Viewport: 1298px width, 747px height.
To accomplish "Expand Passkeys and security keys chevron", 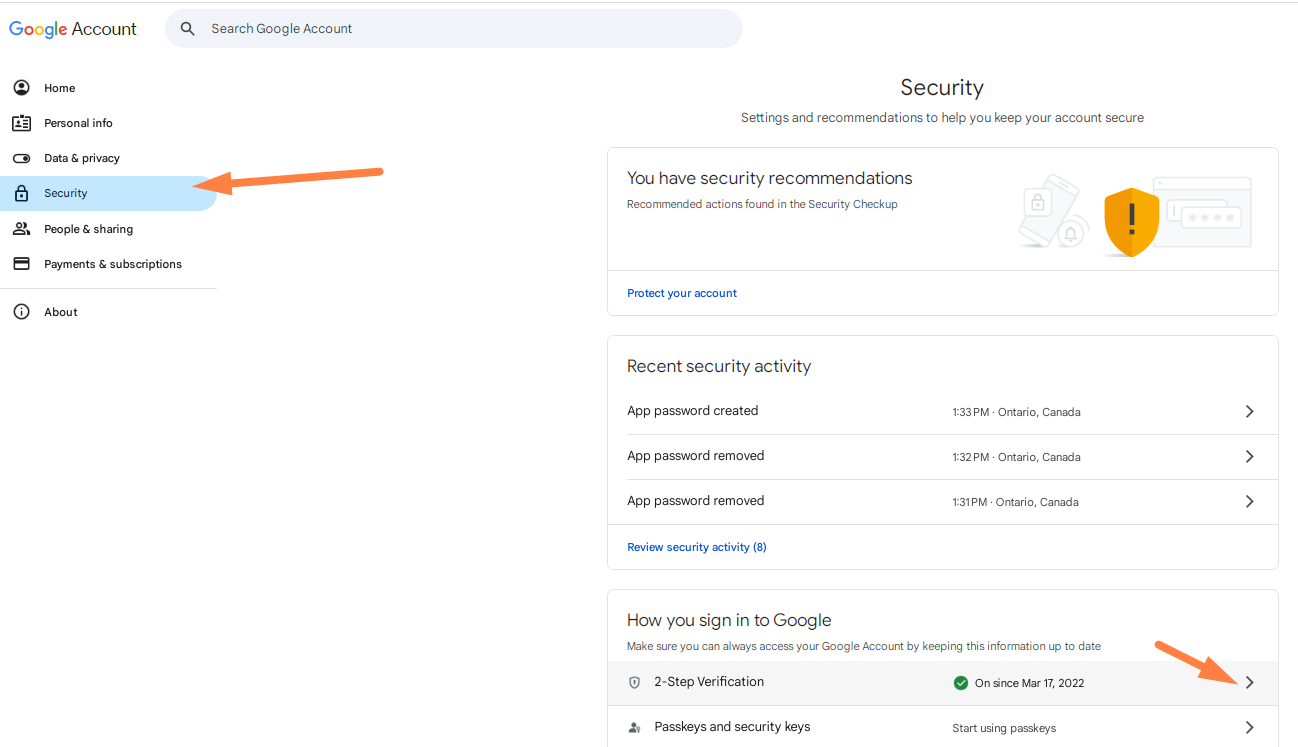I will (1249, 727).
